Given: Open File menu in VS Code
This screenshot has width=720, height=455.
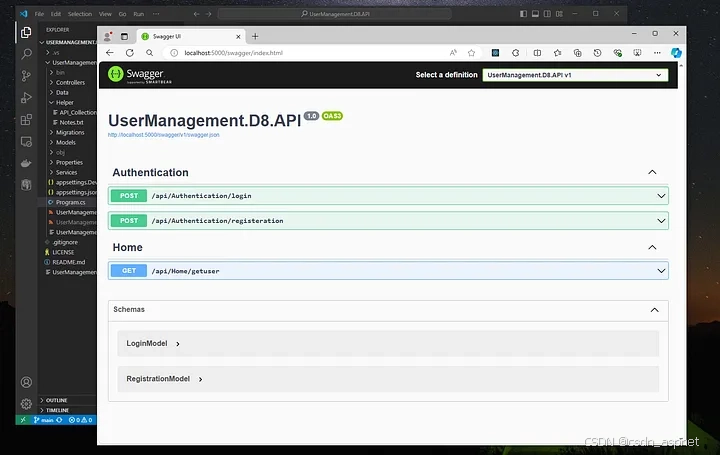Looking at the screenshot, I should pos(39,14).
